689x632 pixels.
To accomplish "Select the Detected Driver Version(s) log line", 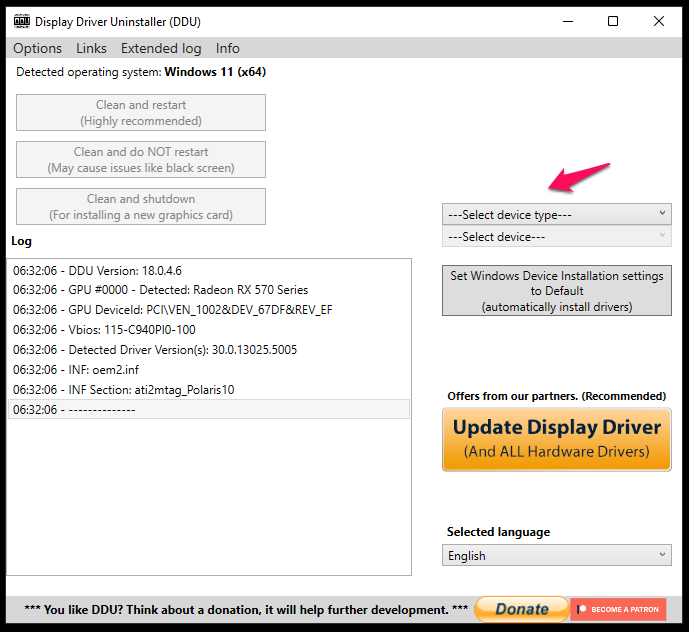I will click(209, 350).
